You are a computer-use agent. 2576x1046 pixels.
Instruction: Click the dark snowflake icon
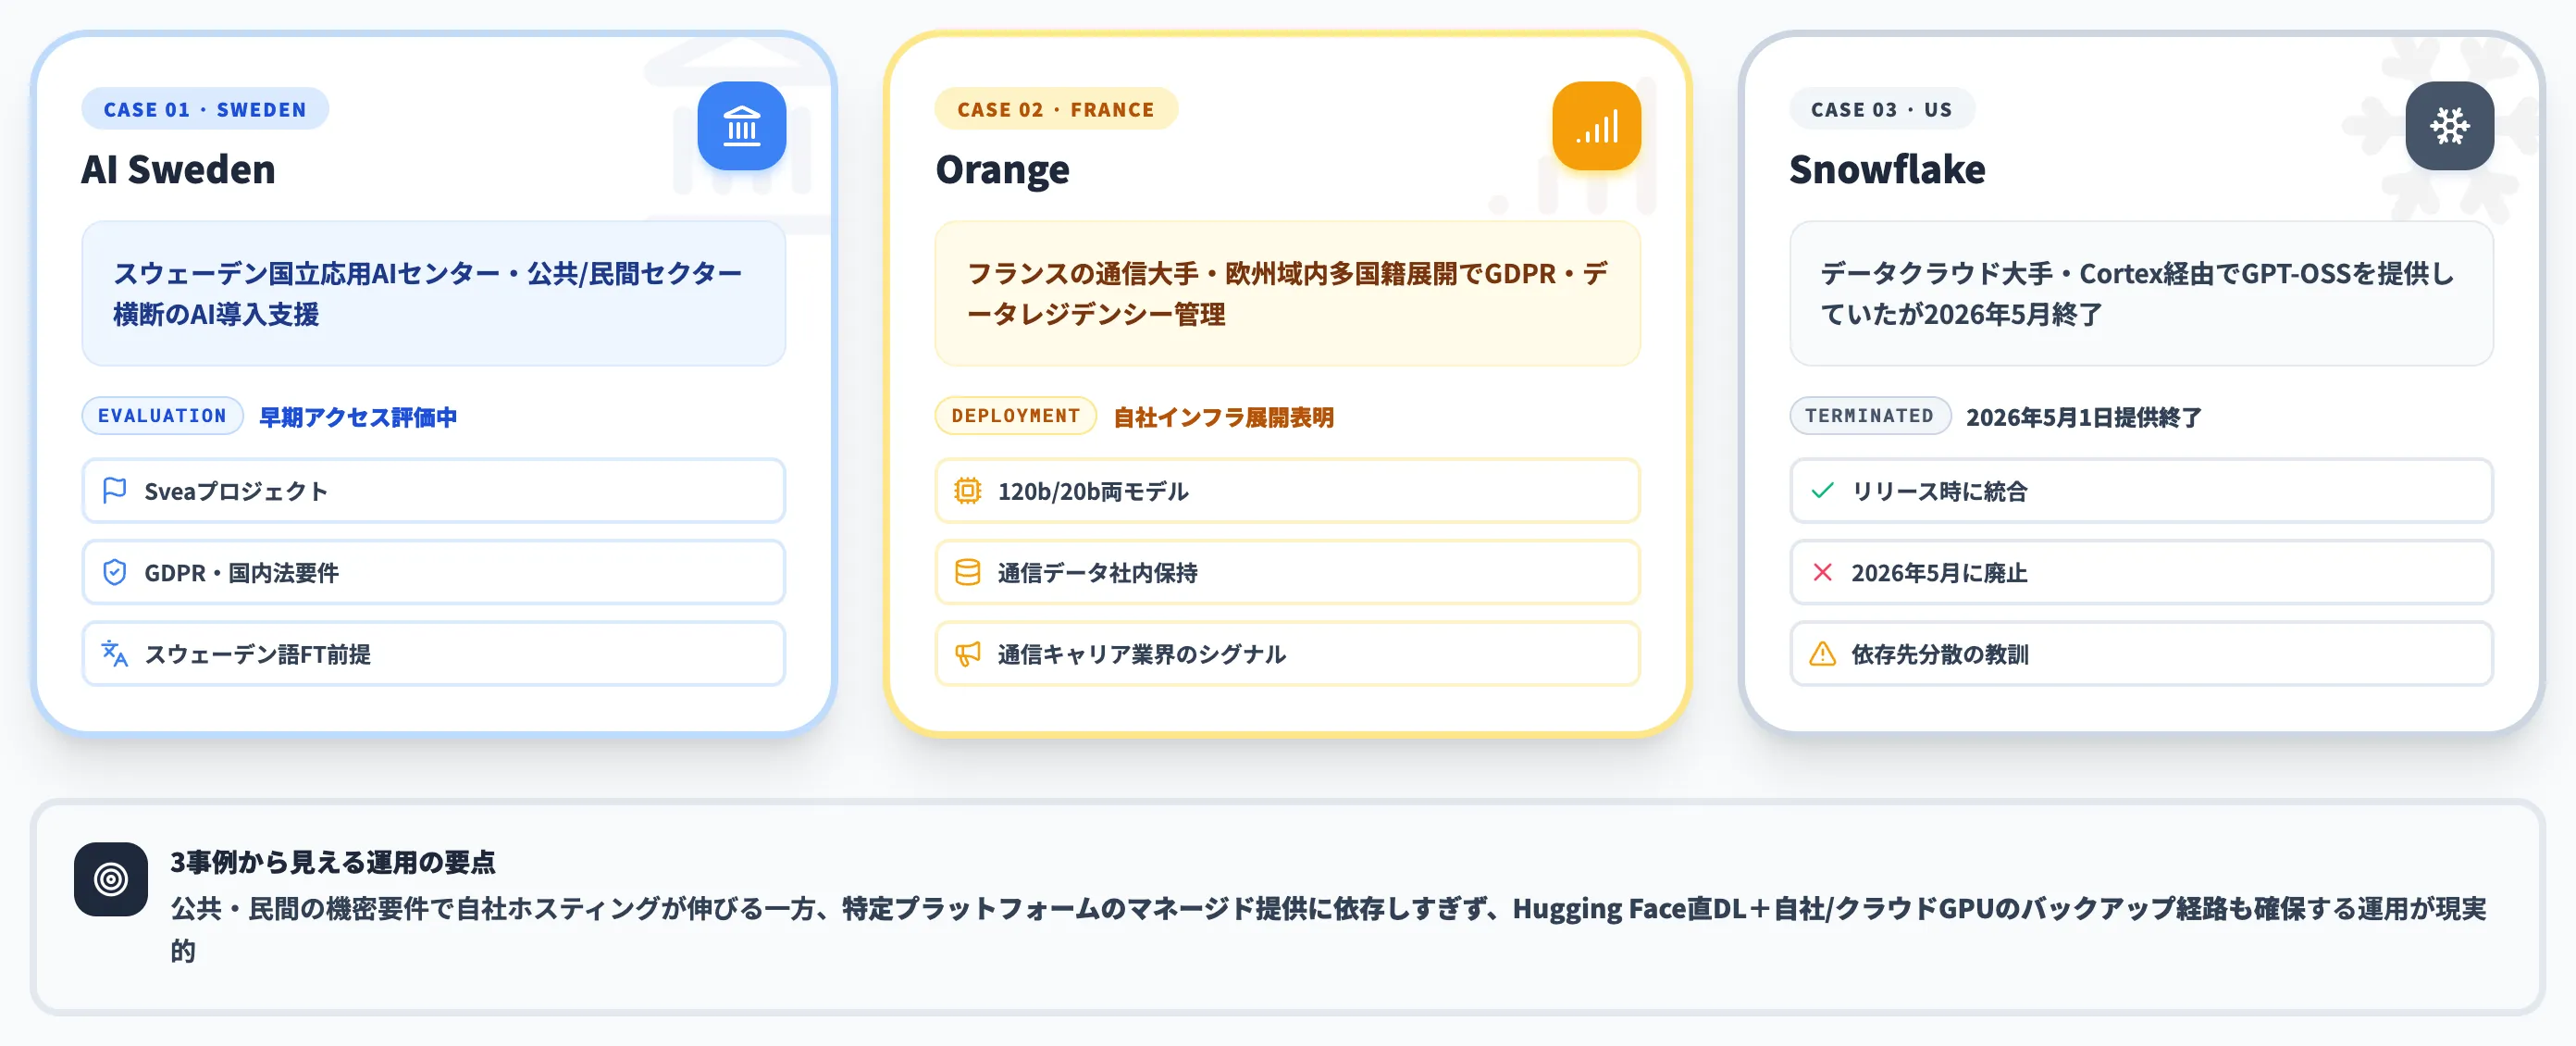pos(2449,126)
